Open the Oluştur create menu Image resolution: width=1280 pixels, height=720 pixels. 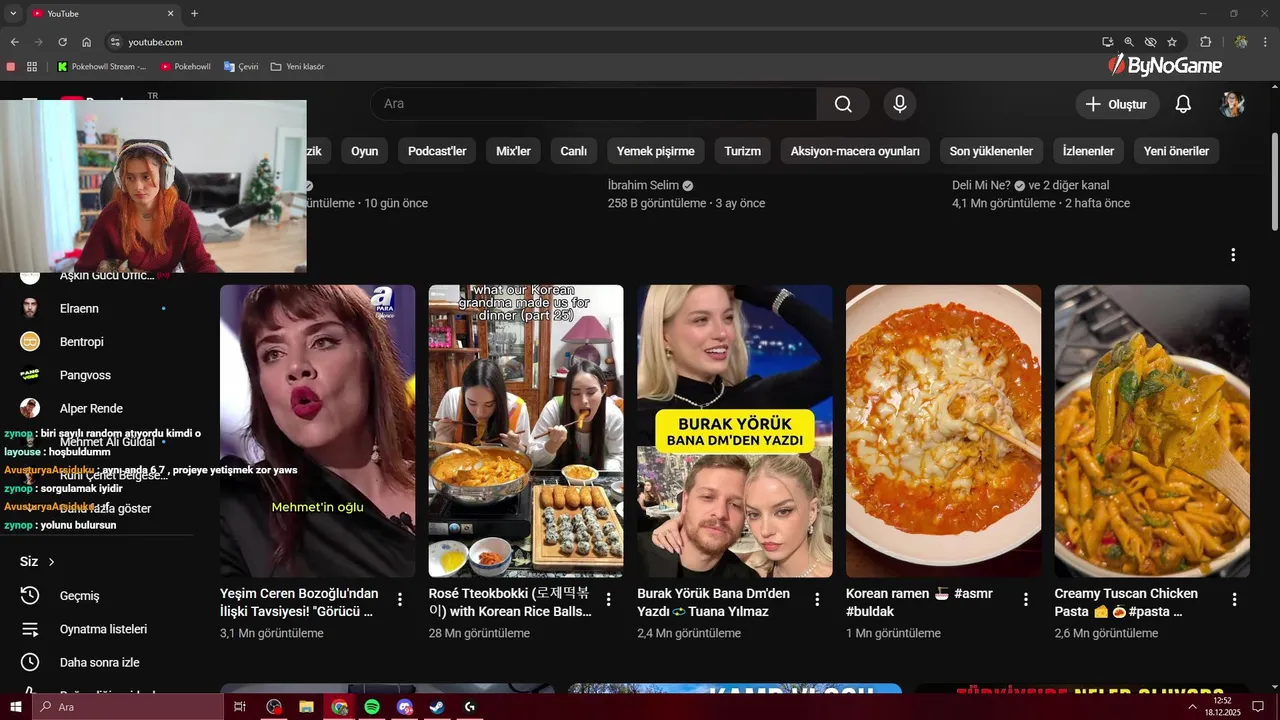pyautogui.click(x=1117, y=104)
